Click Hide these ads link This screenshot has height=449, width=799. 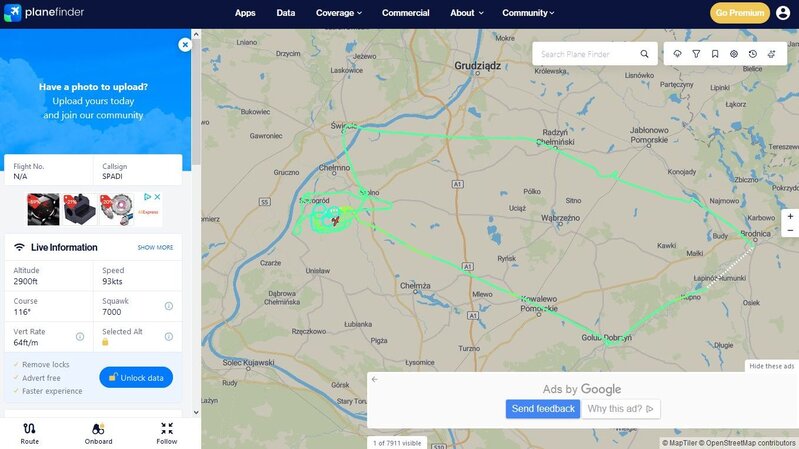point(771,366)
